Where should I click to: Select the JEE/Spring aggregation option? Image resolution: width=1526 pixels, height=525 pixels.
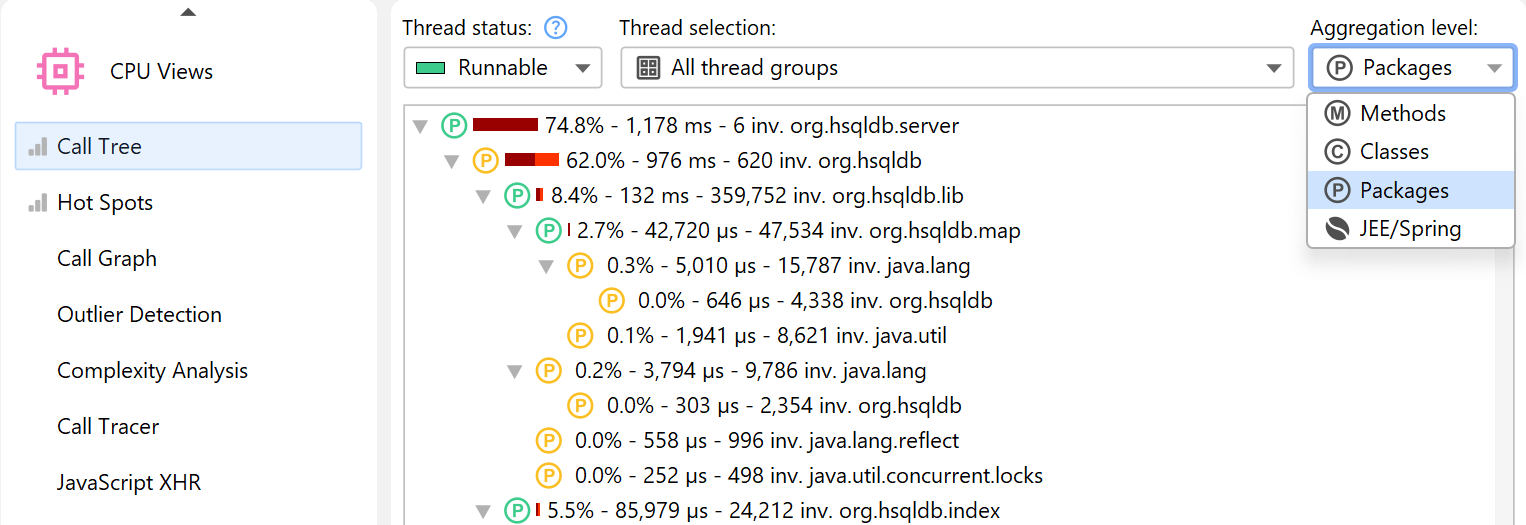click(x=1410, y=229)
